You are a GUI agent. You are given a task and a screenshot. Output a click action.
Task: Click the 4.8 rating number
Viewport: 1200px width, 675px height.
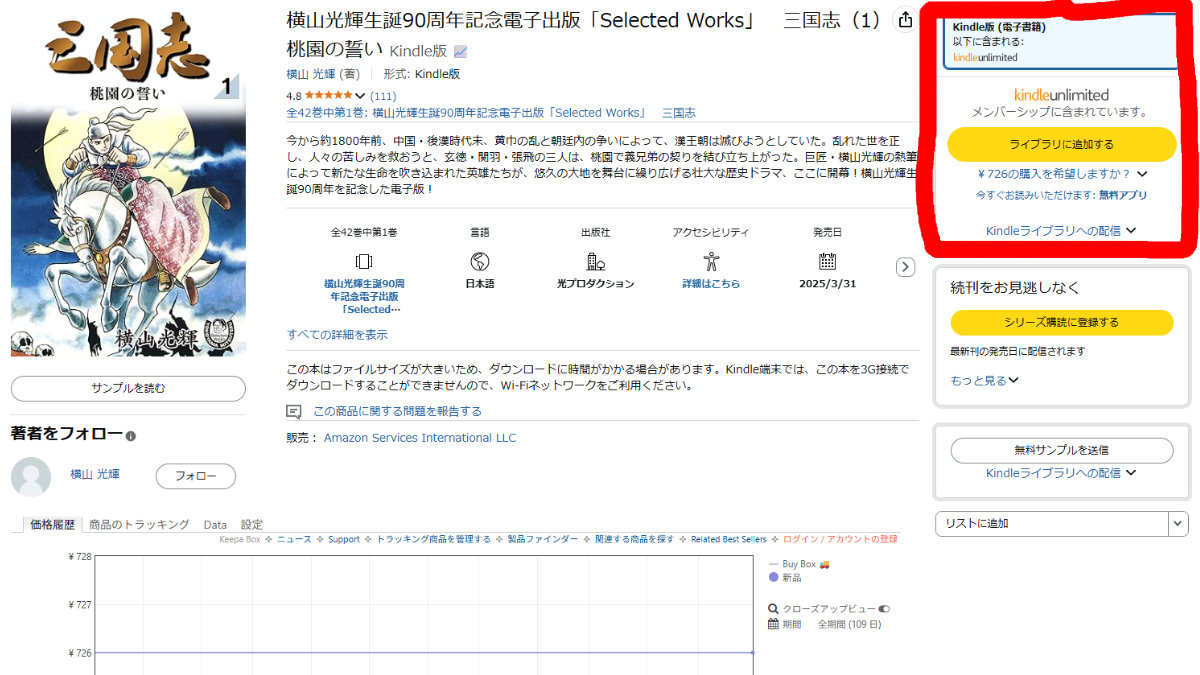click(294, 96)
